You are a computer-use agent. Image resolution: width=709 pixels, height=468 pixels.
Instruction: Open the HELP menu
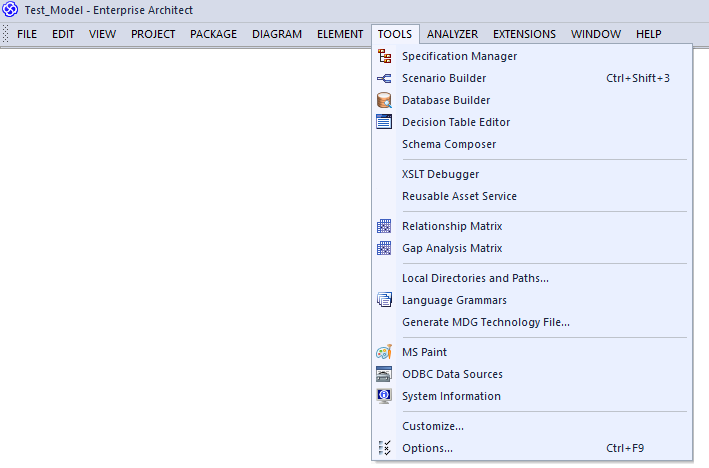click(x=648, y=34)
